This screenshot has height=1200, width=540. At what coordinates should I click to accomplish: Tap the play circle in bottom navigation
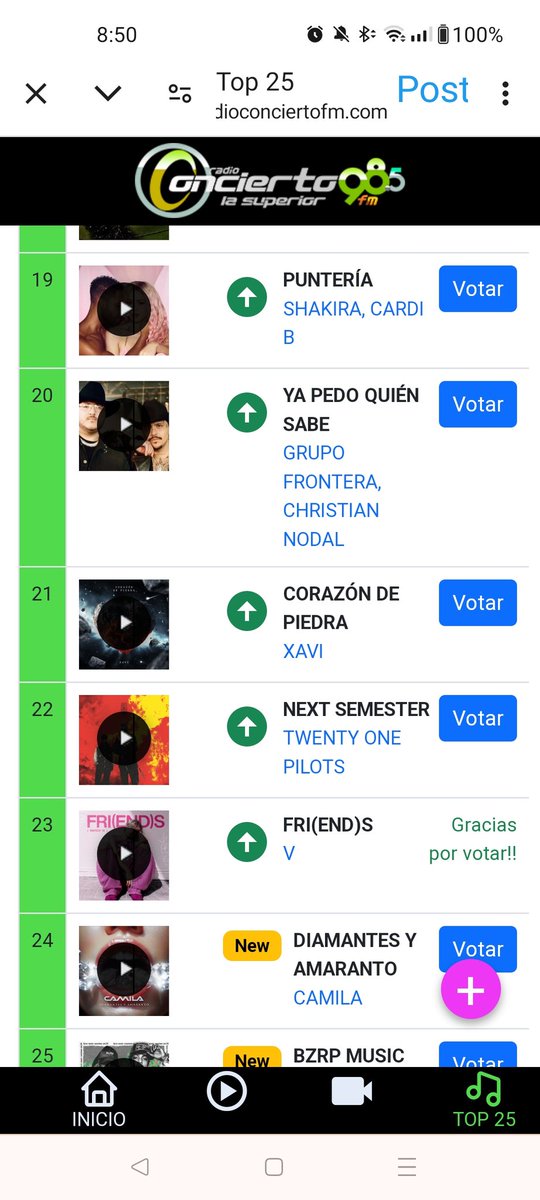click(226, 1091)
